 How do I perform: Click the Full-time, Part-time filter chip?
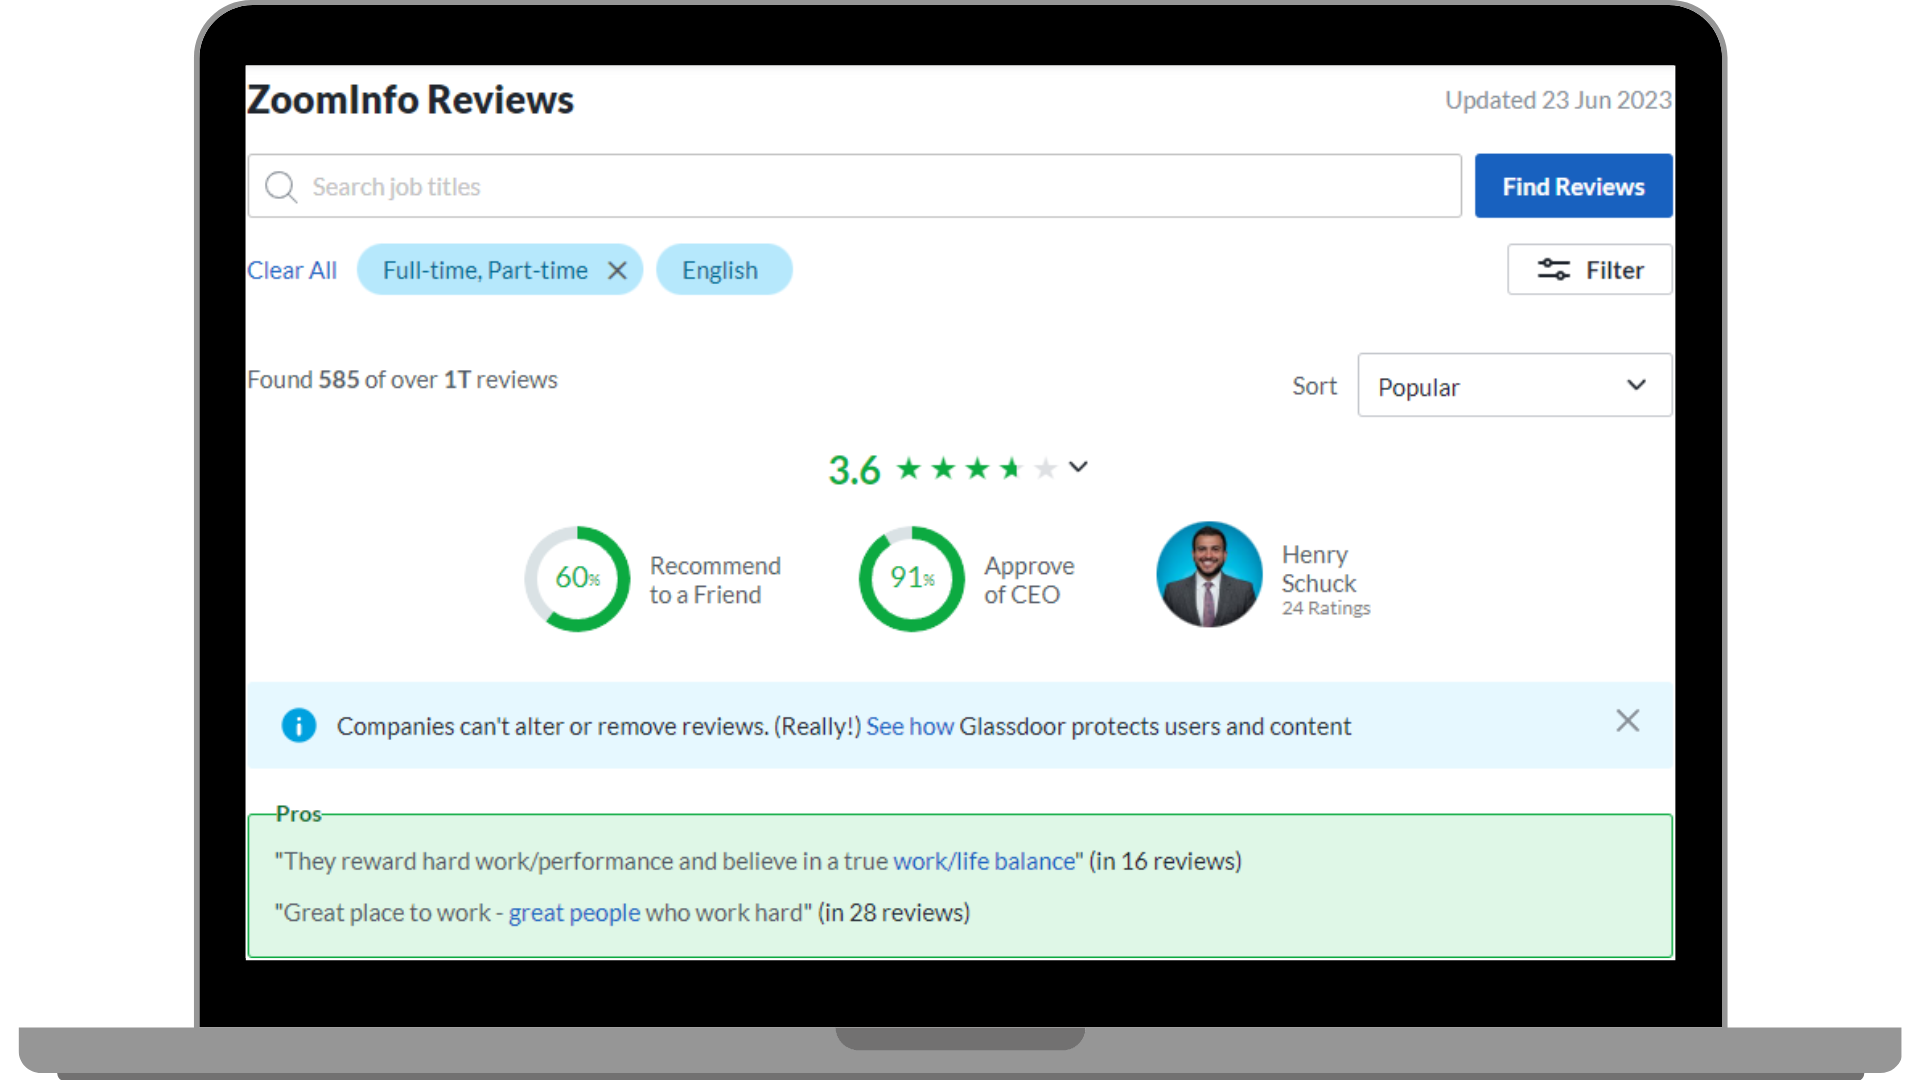click(x=485, y=270)
